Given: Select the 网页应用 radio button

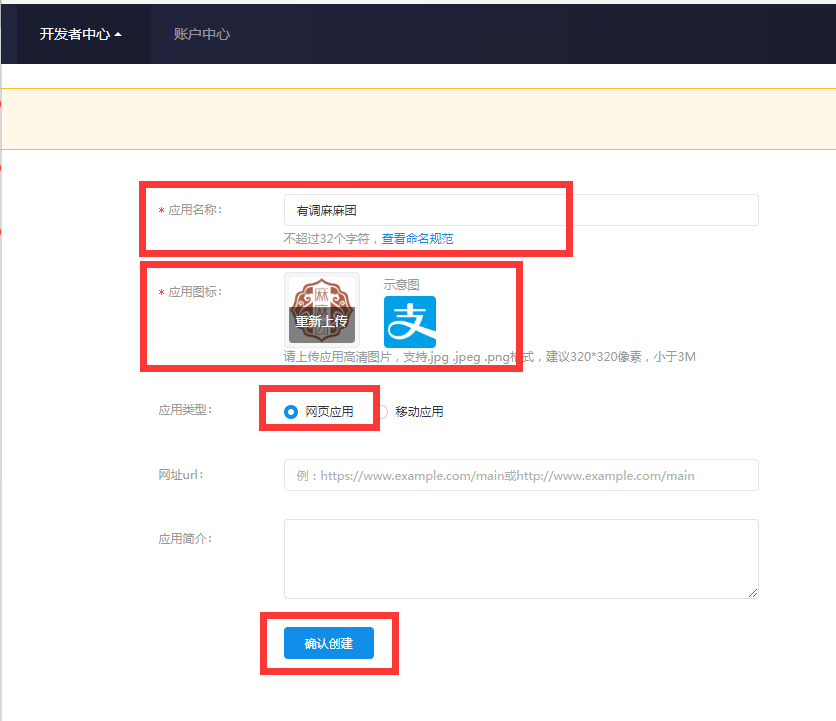Looking at the screenshot, I should (291, 412).
